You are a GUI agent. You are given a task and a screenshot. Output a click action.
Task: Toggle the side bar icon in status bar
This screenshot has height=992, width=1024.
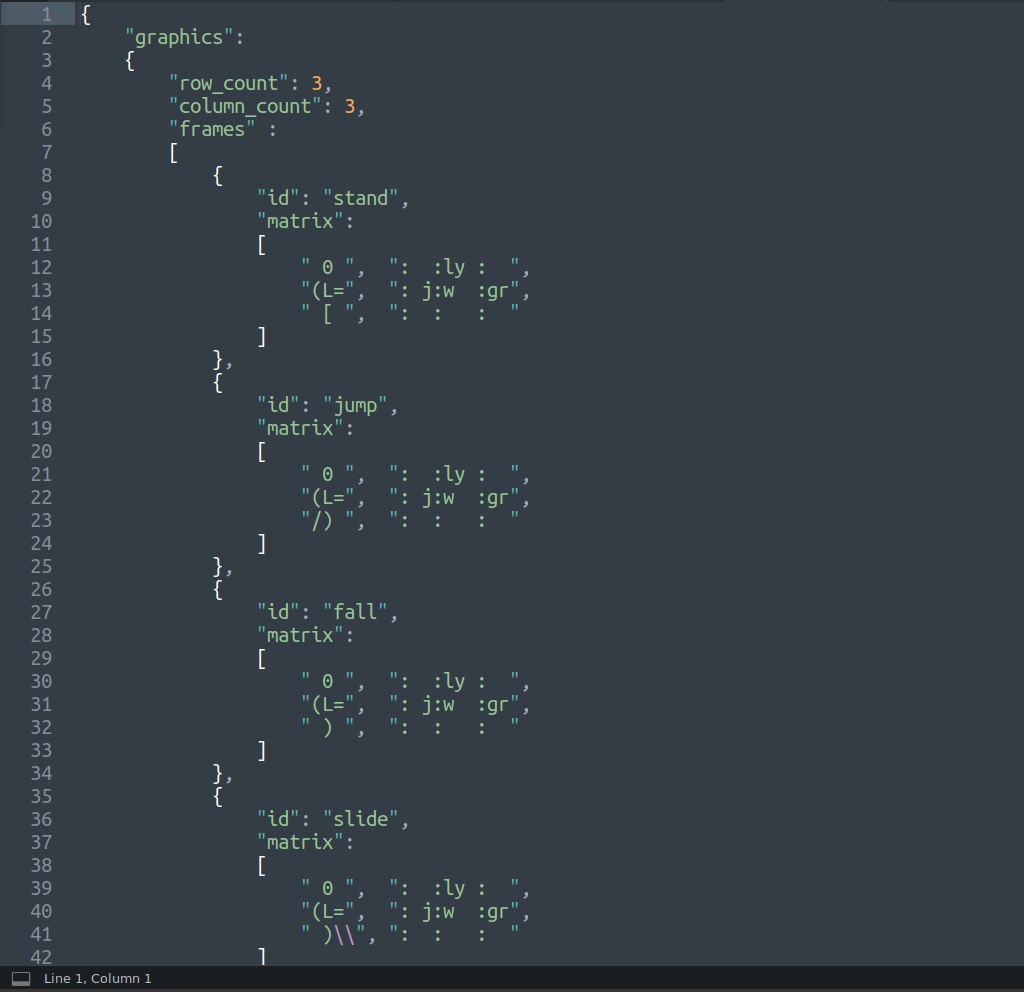tap(21, 978)
